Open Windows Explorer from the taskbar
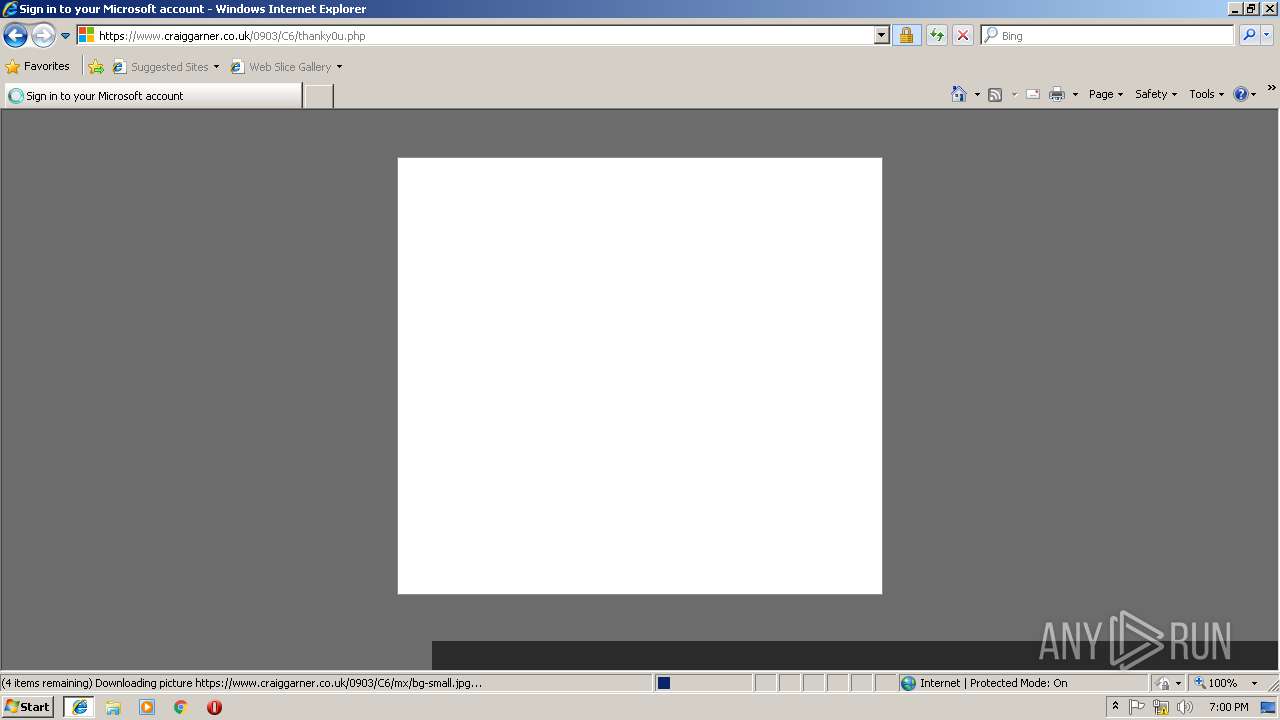Image resolution: width=1280 pixels, height=720 pixels. tap(113, 707)
